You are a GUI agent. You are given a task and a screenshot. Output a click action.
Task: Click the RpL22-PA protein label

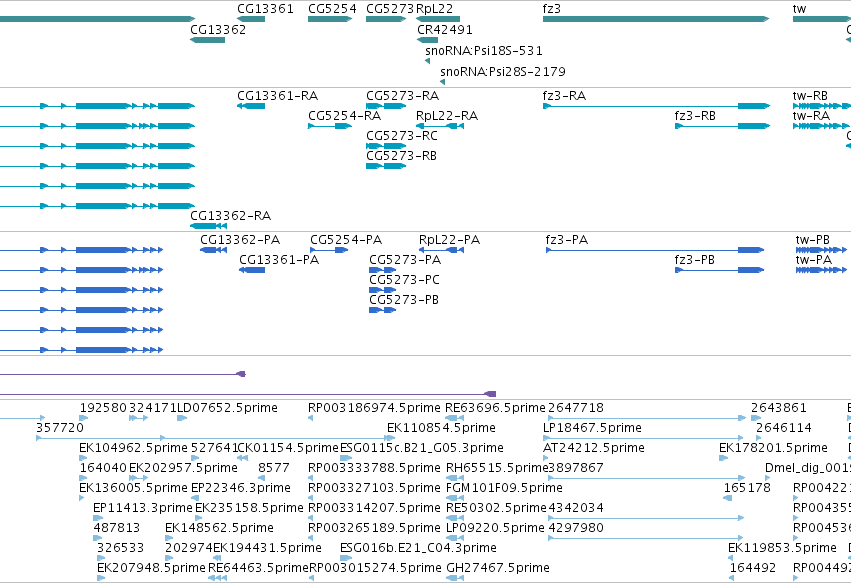click(x=449, y=239)
